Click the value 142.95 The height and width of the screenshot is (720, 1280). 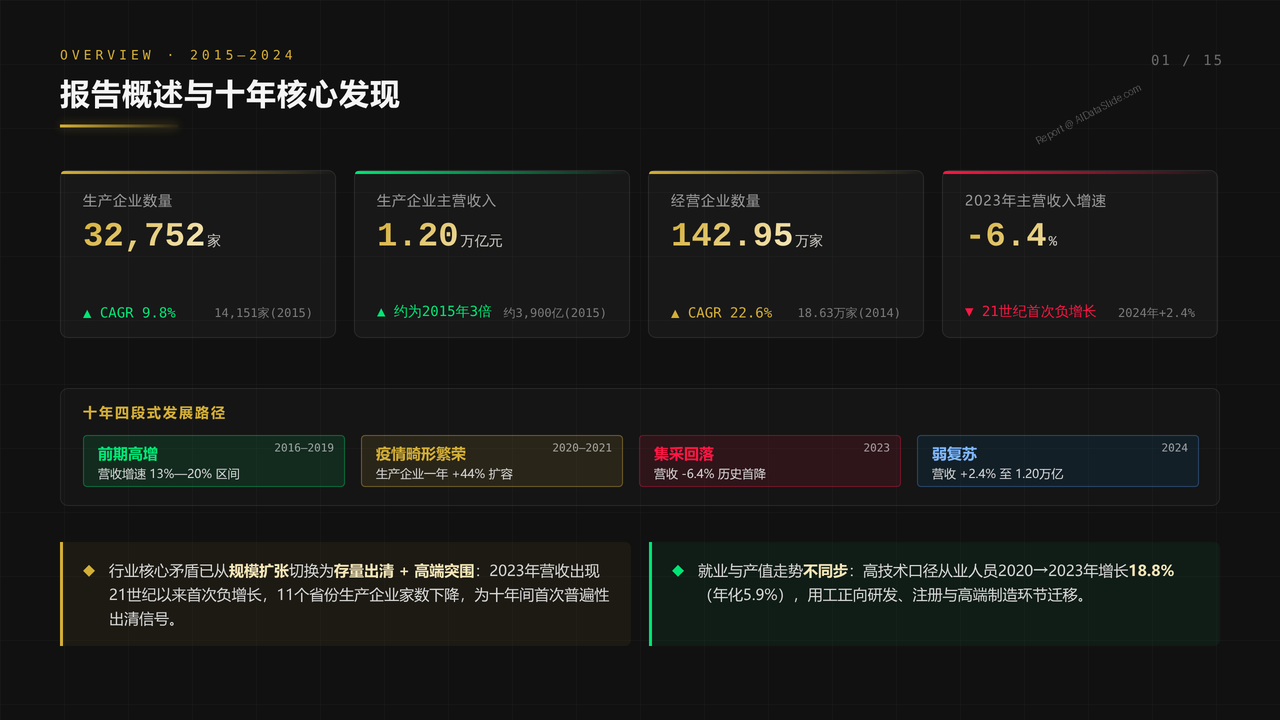[x=732, y=235]
